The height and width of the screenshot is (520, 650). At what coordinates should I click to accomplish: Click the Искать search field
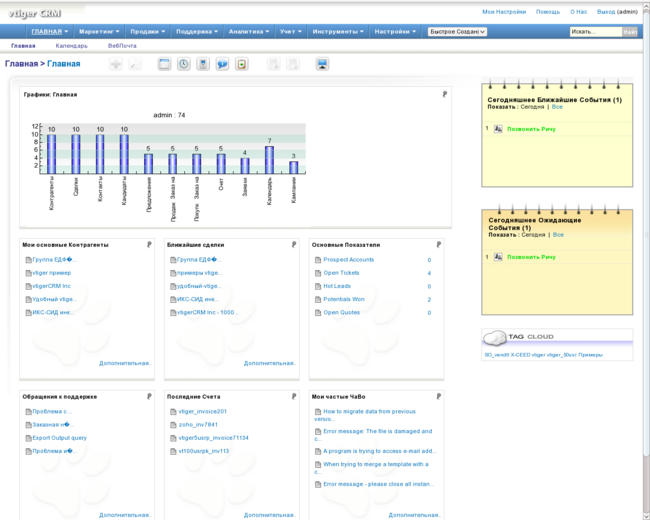pyautogui.click(x=596, y=32)
